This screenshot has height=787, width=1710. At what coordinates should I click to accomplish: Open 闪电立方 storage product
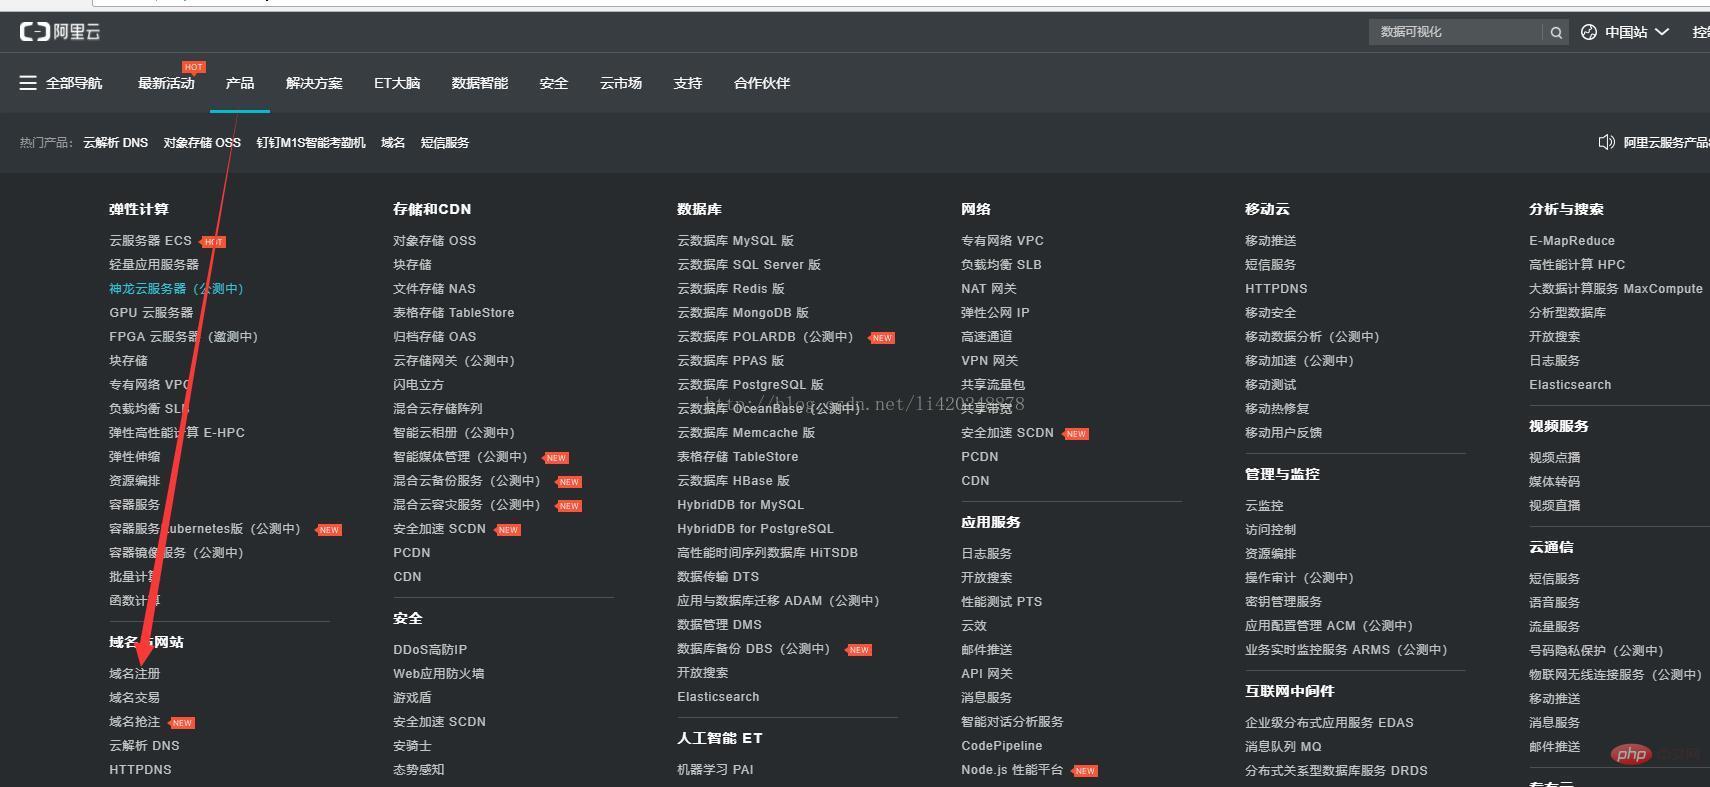pyautogui.click(x=419, y=385)
